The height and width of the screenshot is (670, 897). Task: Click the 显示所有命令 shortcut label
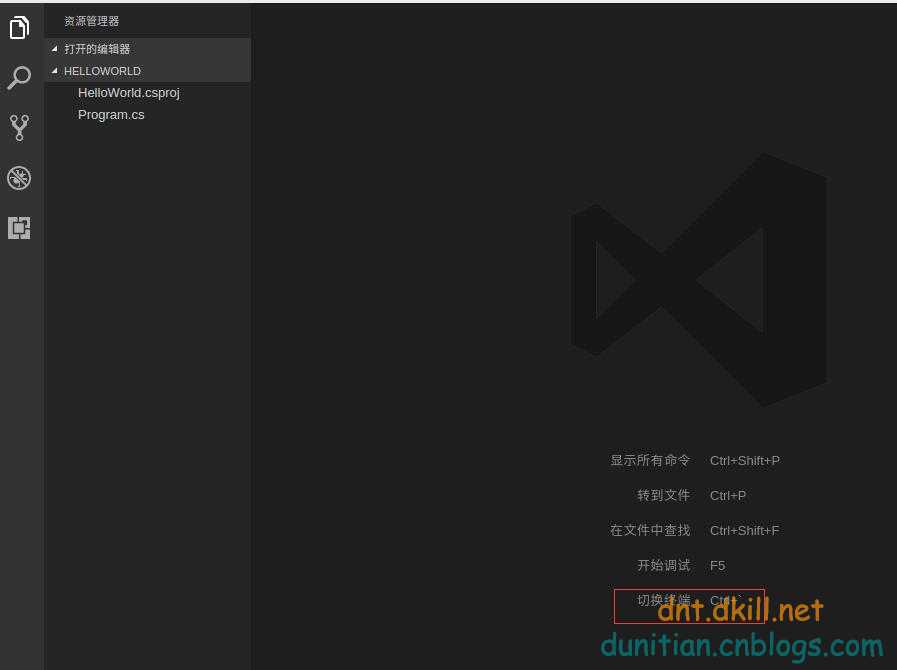click(650, 461)
